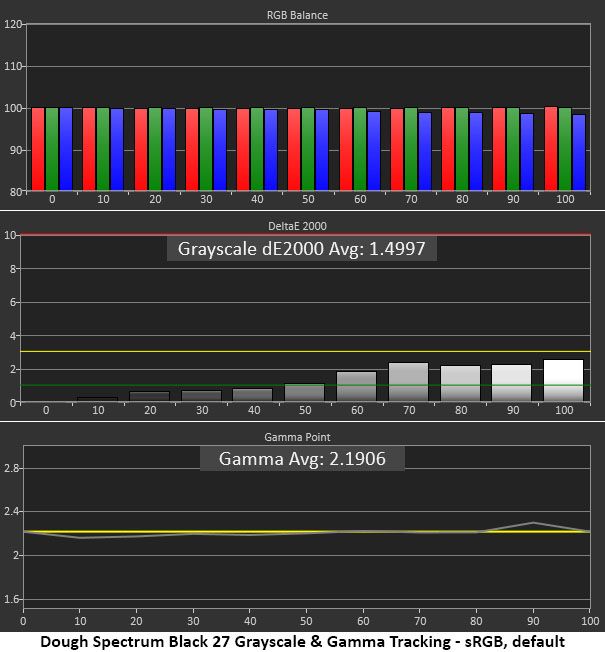Click the gamma curve point at 10

coord(80,538)
